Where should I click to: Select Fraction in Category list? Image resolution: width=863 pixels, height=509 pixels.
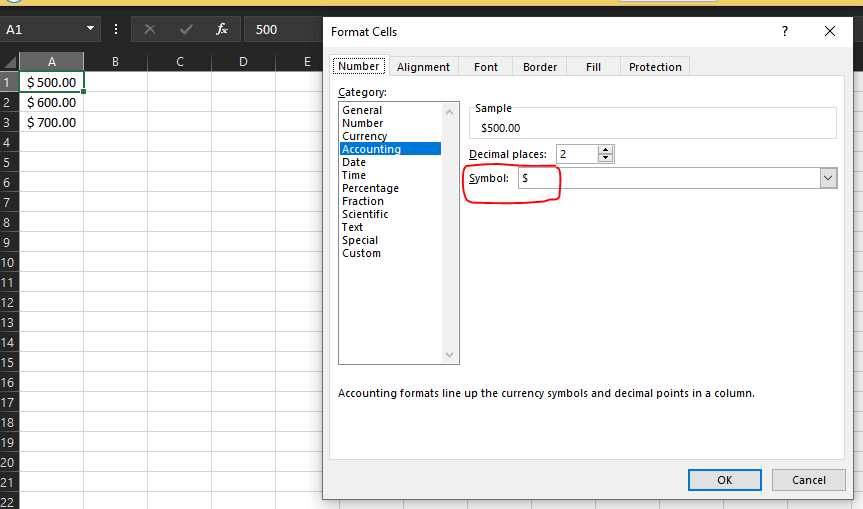click(x=390, y=201)
